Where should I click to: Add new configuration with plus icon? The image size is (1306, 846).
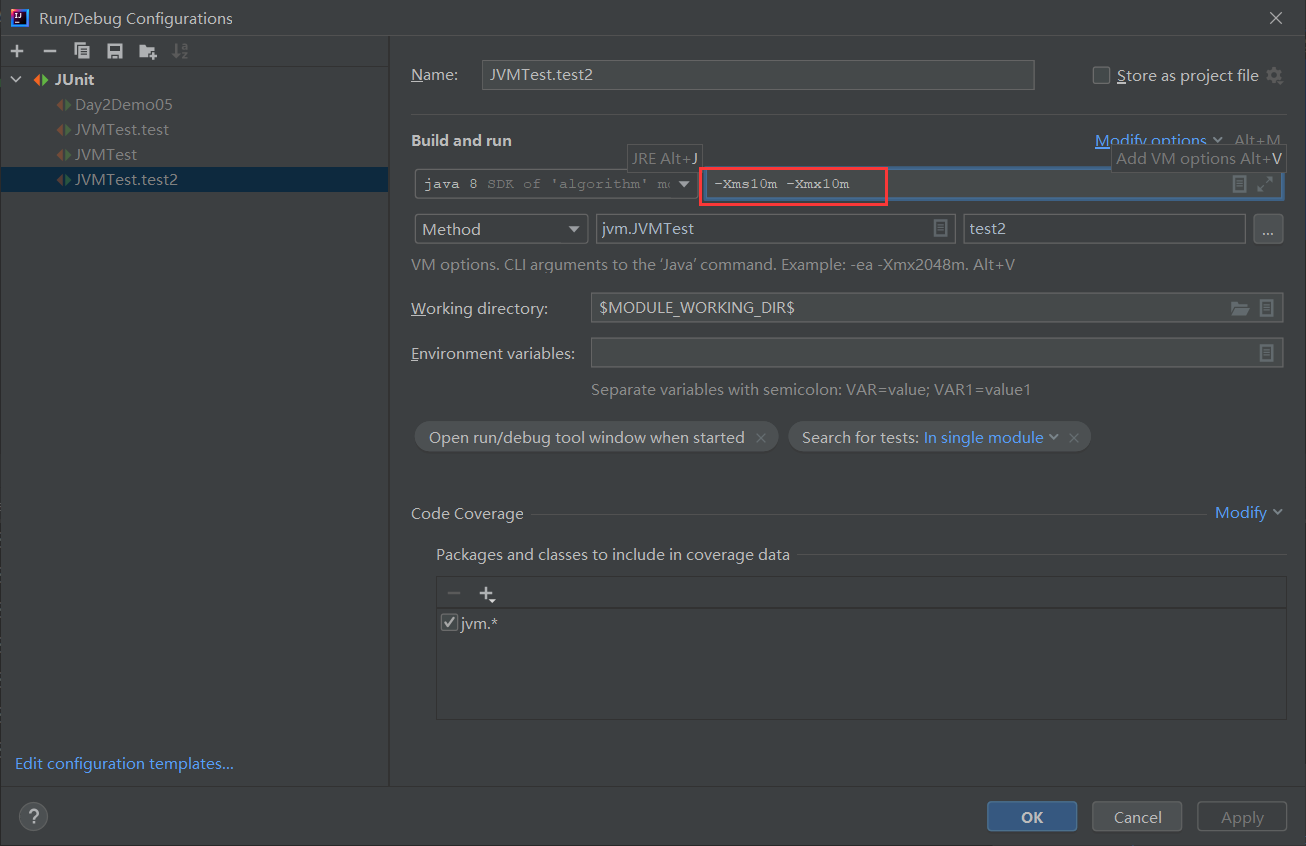click(17, 51)
